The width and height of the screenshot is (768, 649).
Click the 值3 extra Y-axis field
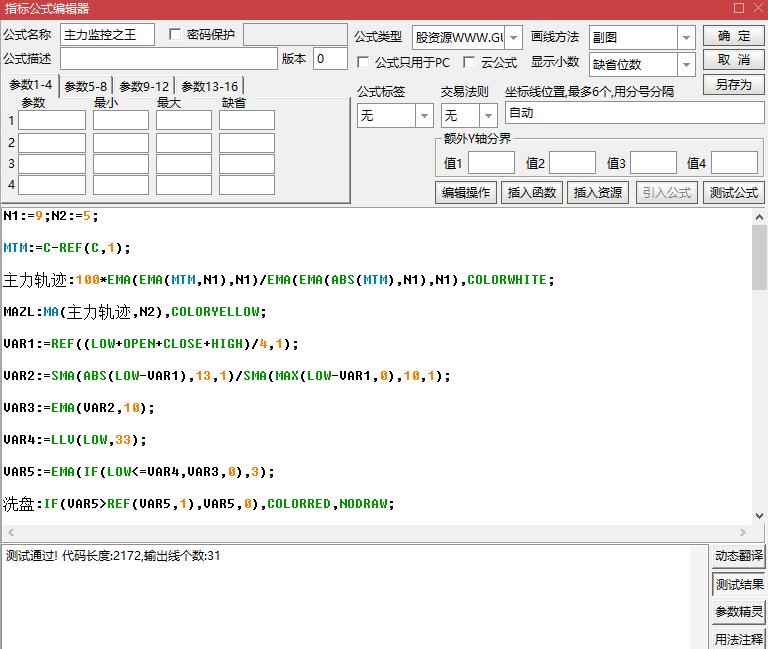(653, 163)
